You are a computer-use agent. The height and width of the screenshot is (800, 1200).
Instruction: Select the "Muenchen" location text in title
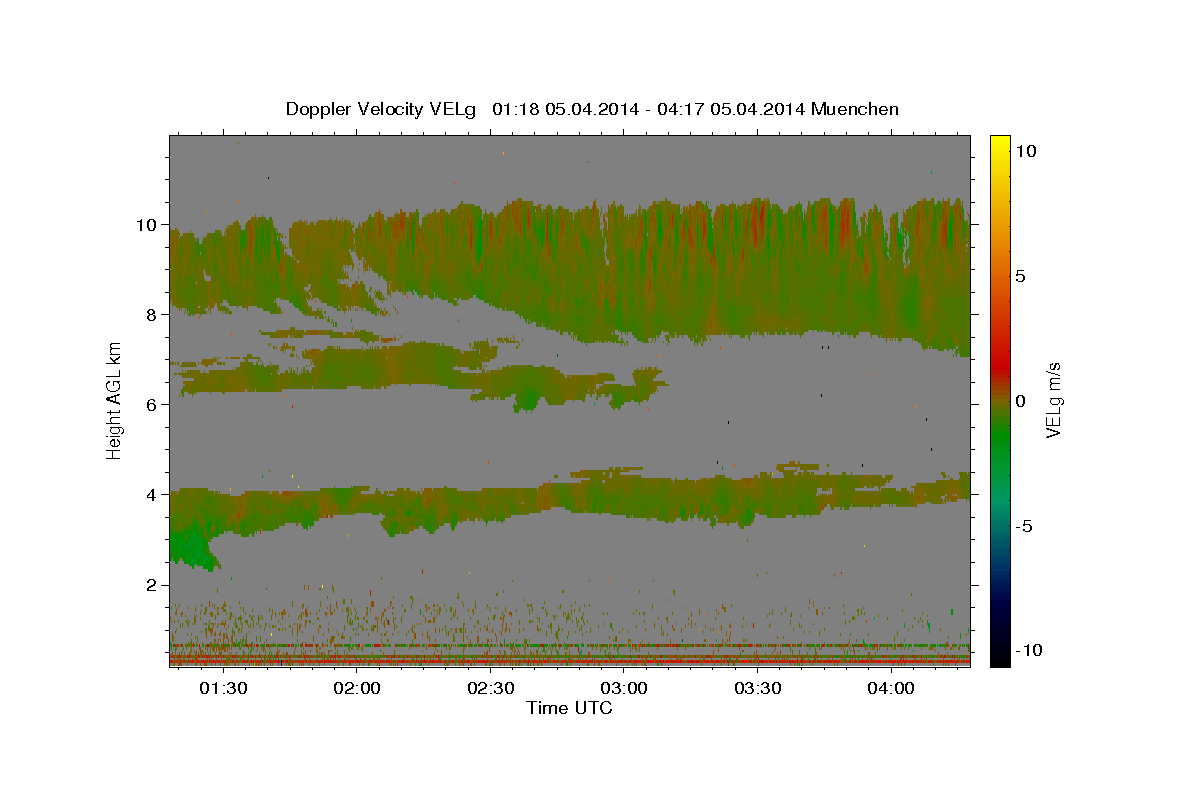click(855, 109)
